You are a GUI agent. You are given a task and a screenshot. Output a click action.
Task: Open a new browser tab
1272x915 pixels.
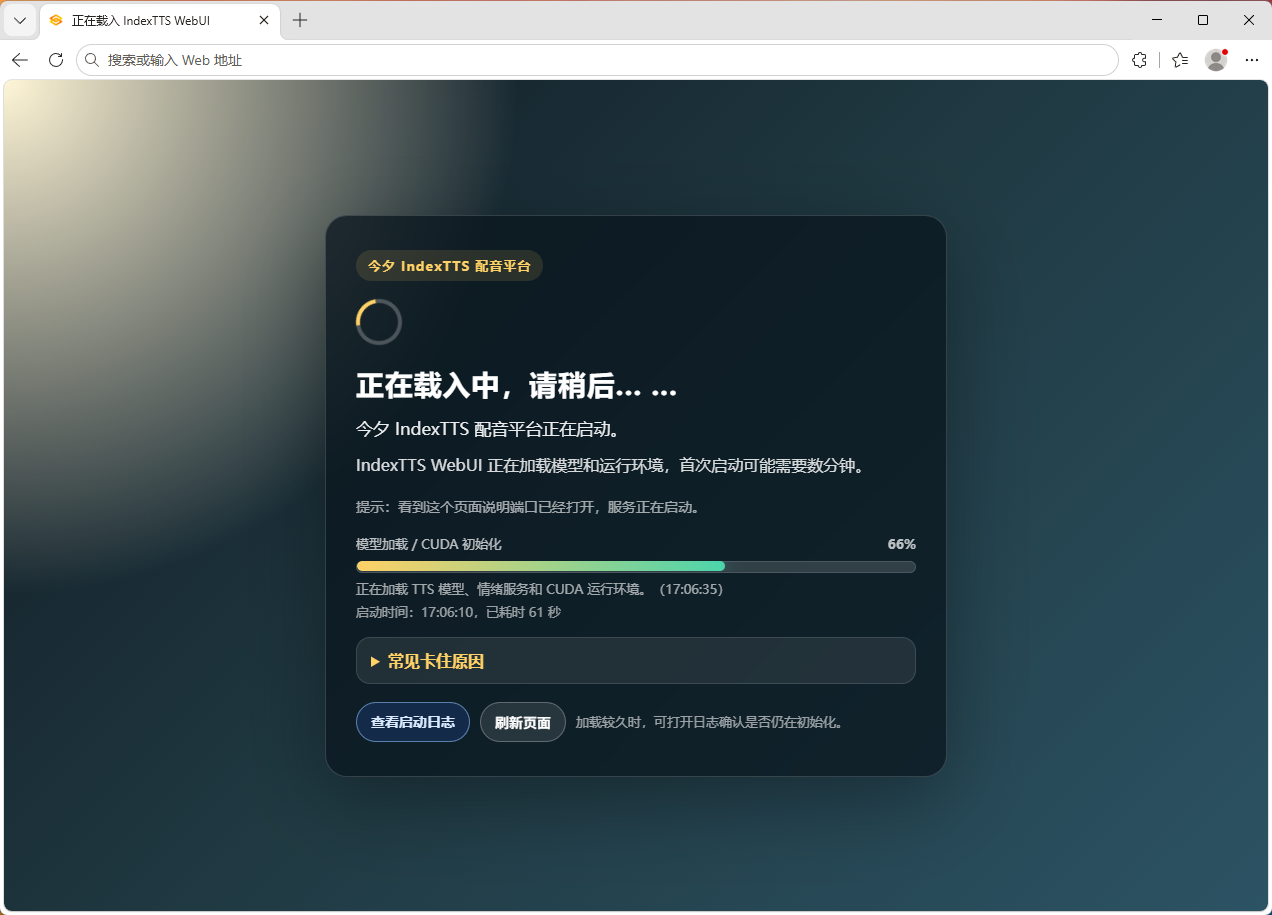tap(300, 20)
